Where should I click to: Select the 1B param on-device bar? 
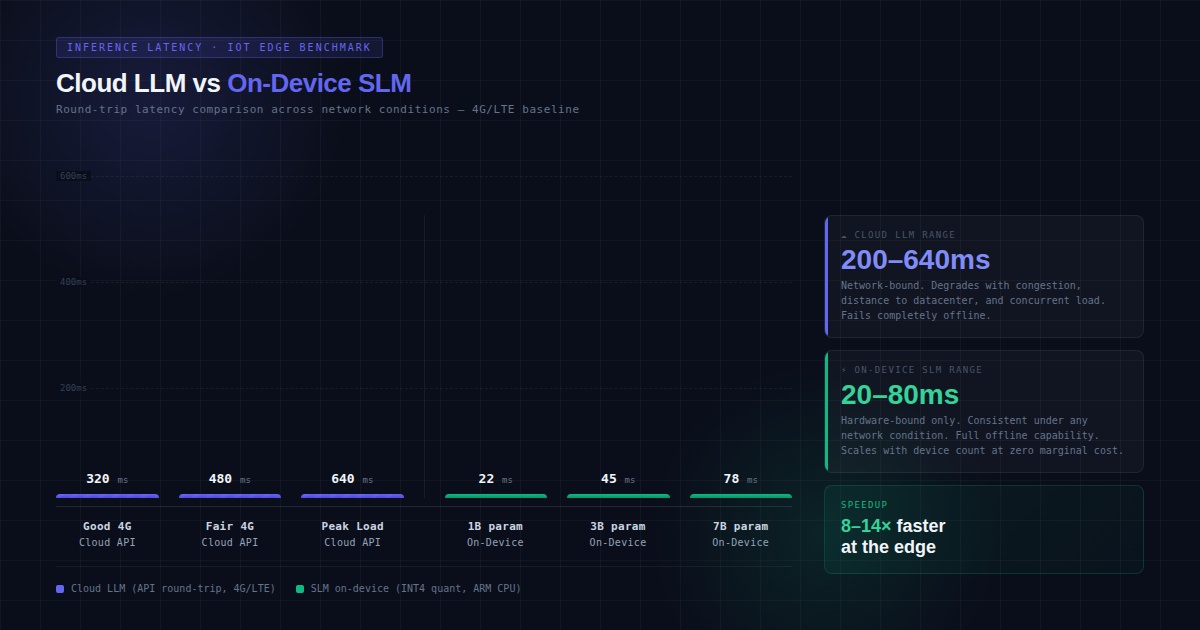click(x=495, y=495)
